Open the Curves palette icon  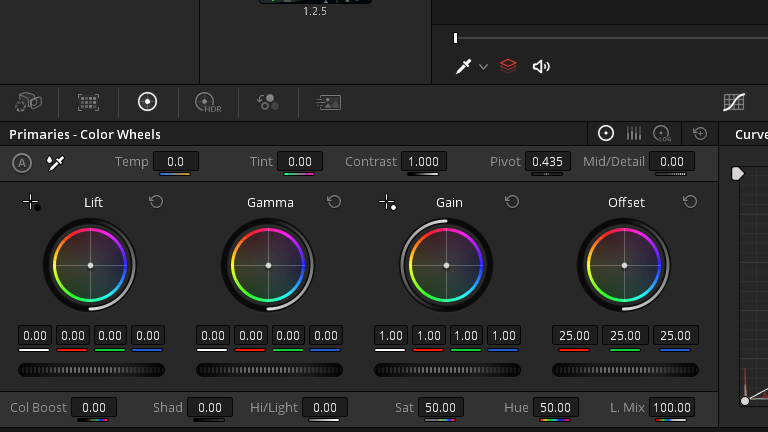pyautogui.click(x=734, y=102)
